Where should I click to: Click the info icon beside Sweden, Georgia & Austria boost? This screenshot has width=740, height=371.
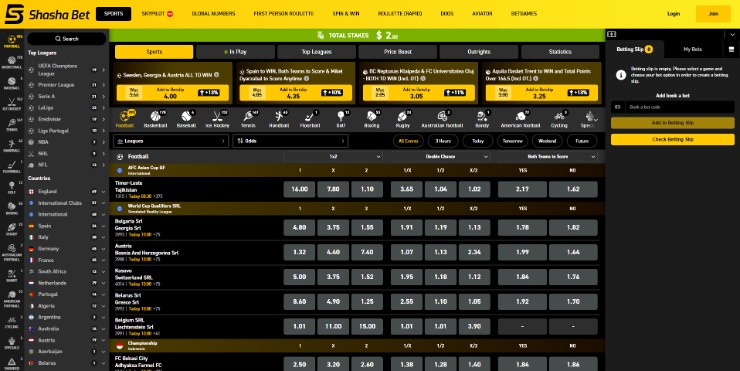pyautogui.click(x=217, y=75)
